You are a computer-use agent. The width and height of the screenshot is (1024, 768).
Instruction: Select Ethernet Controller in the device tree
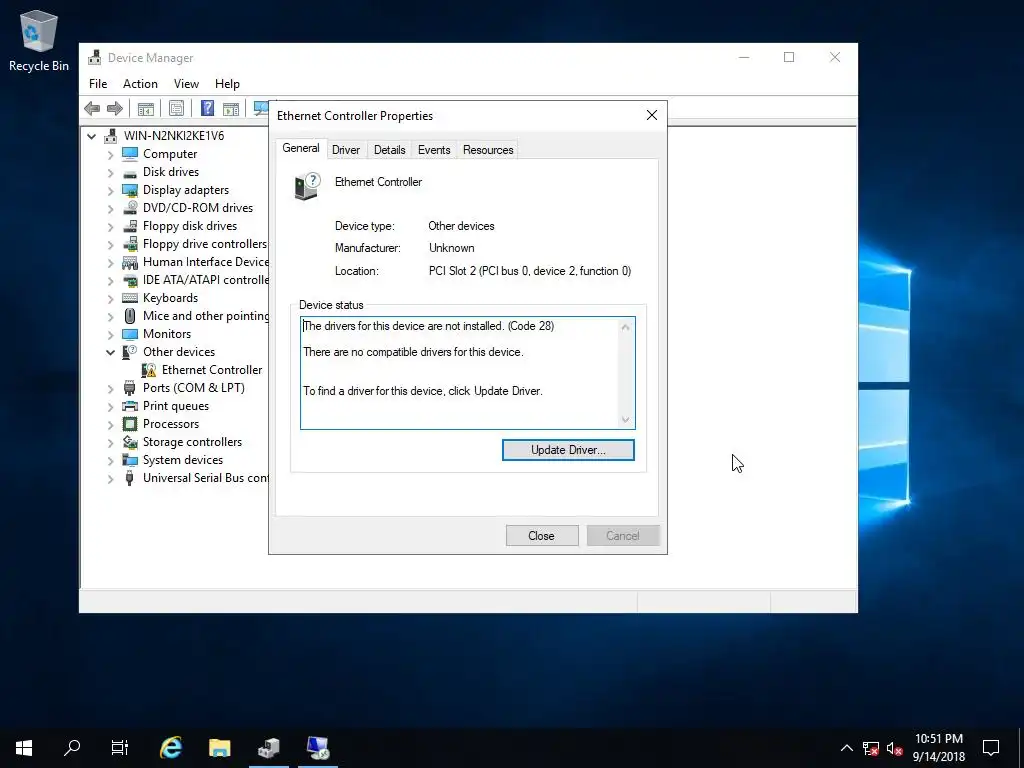[212, 370]
